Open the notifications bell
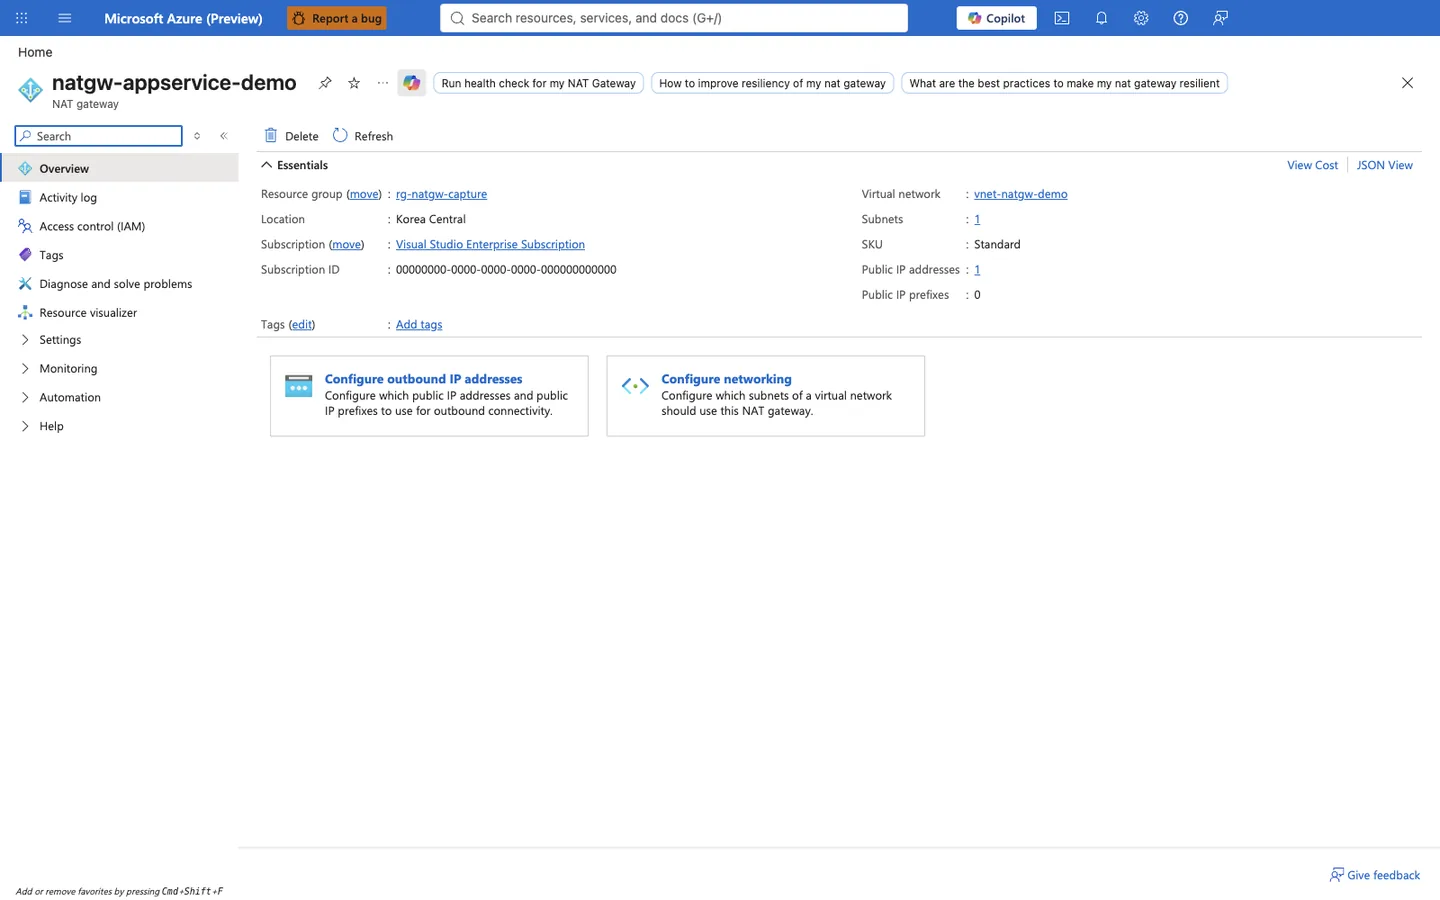The height and width of the screenshot is (900, 1440). coord(1101,18)
